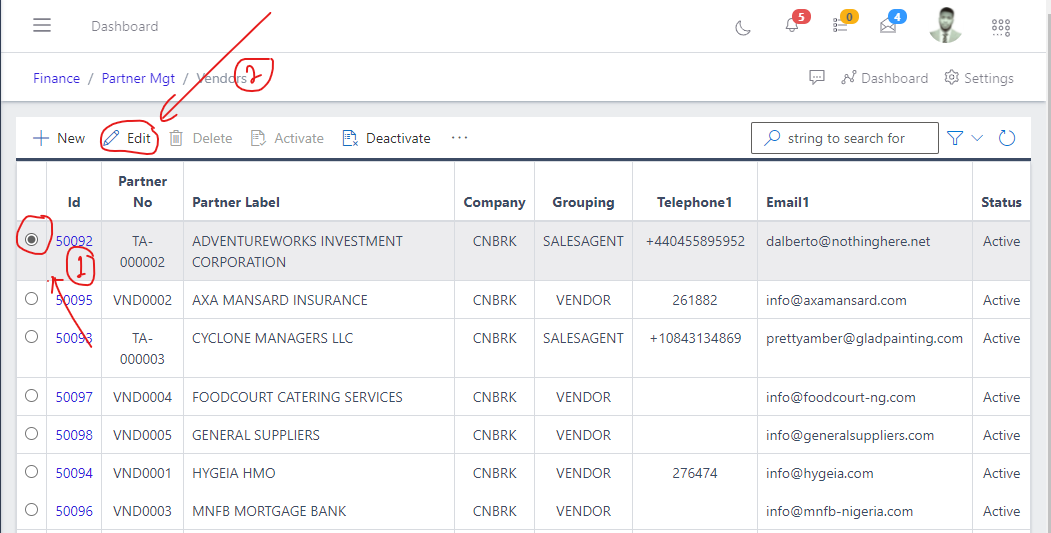
Task: Click the Edit toolbar button
Action: (127, 138)
